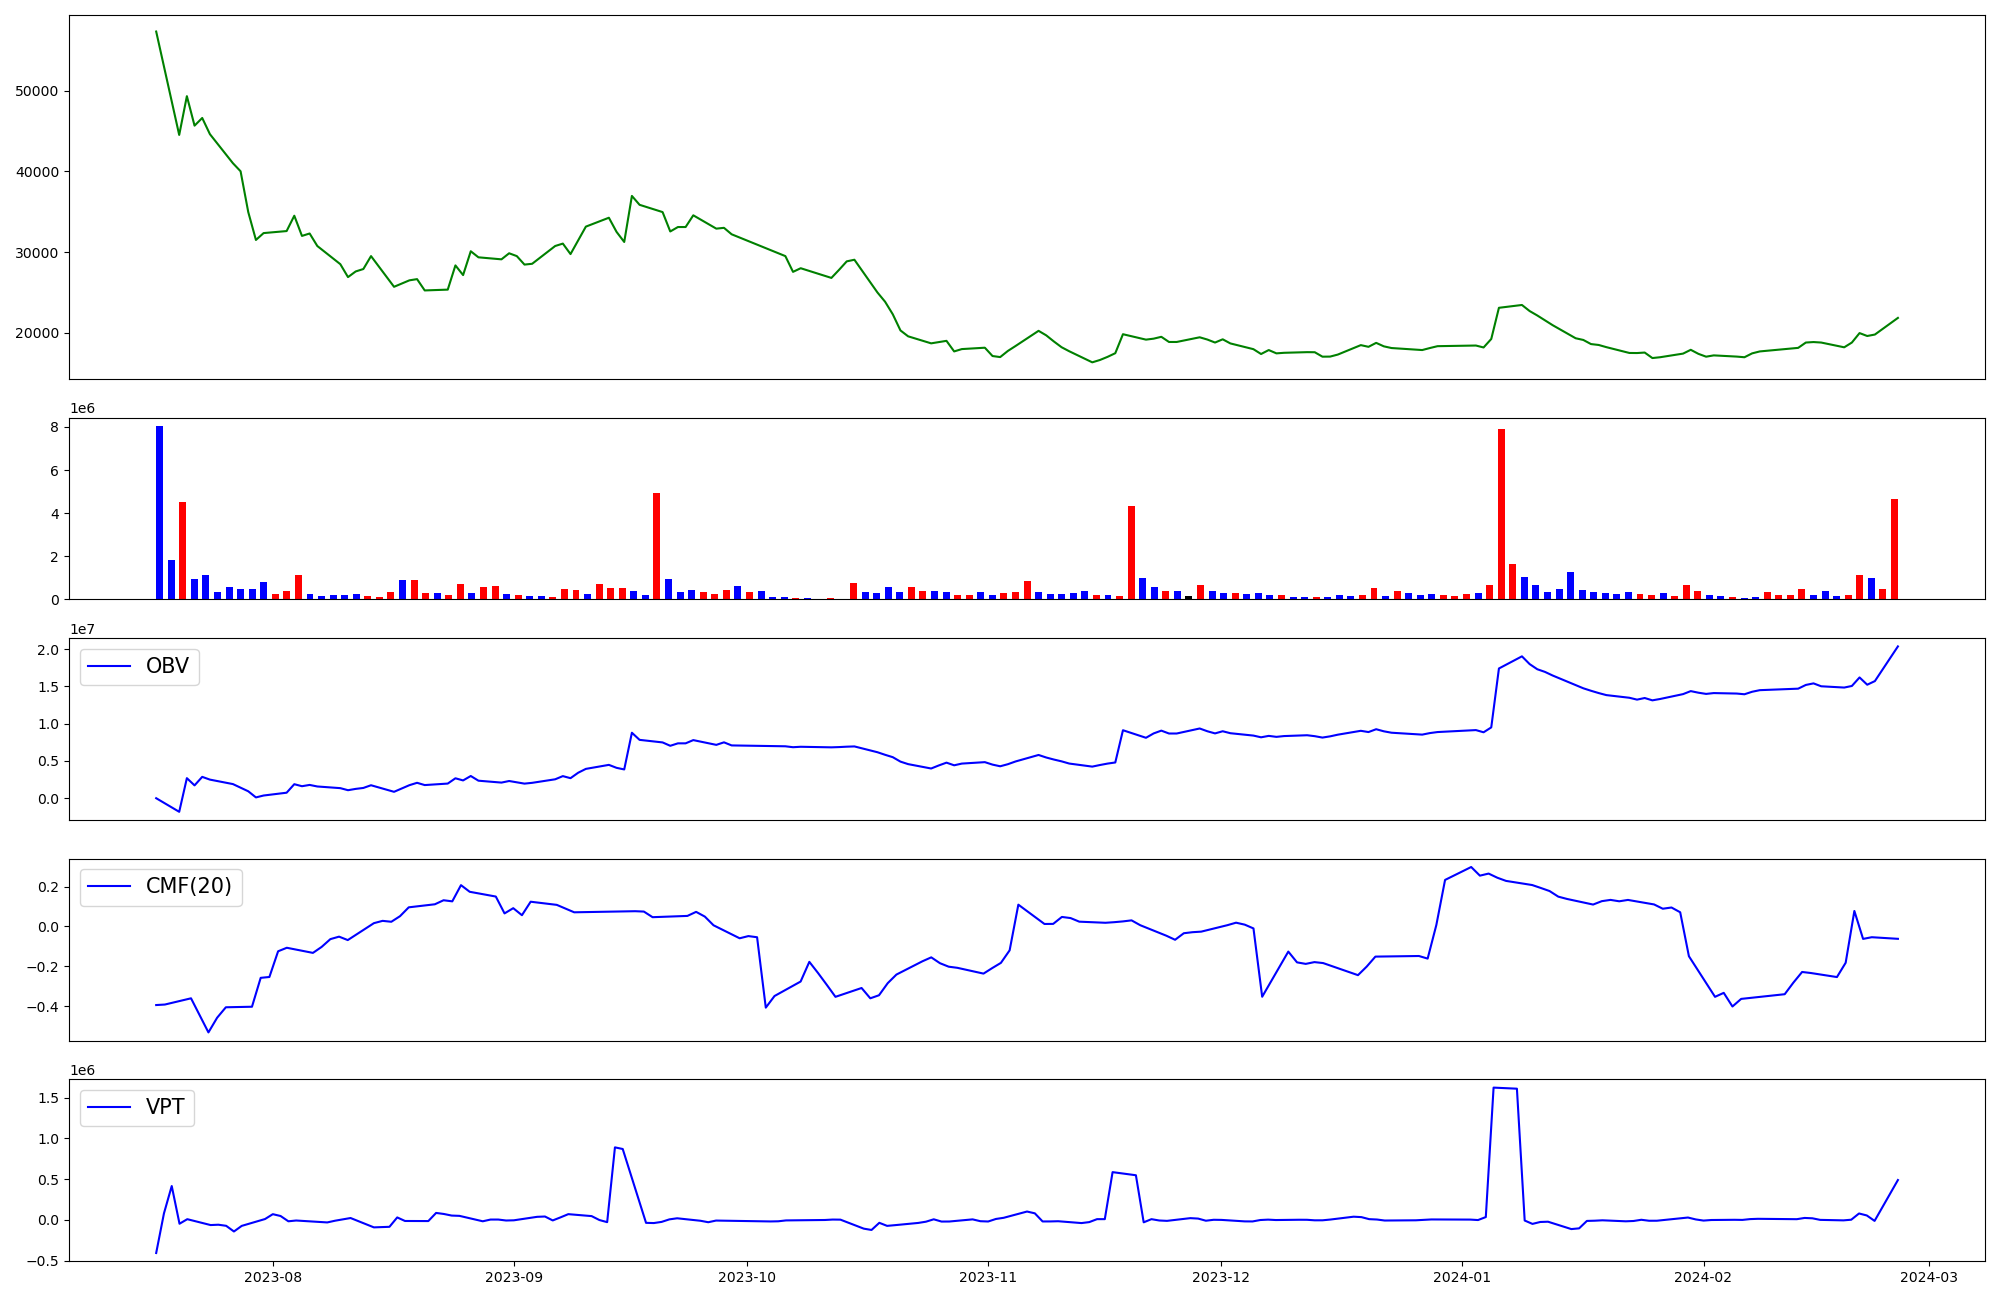
Task: Click the blue line sample in OBV legend
Action: 110,666
